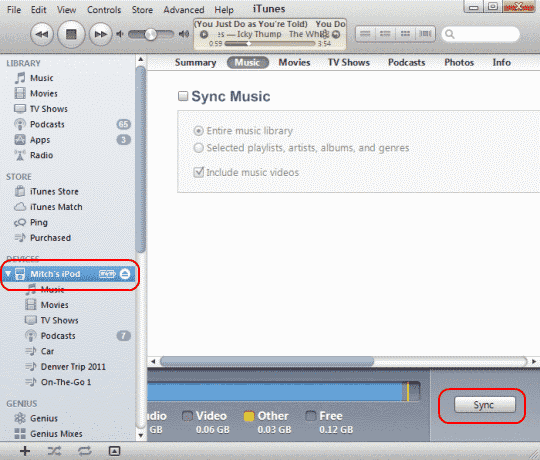Click the add playlist plus button
The height and width of the screenshot is (460, 540).
(25, 451)
